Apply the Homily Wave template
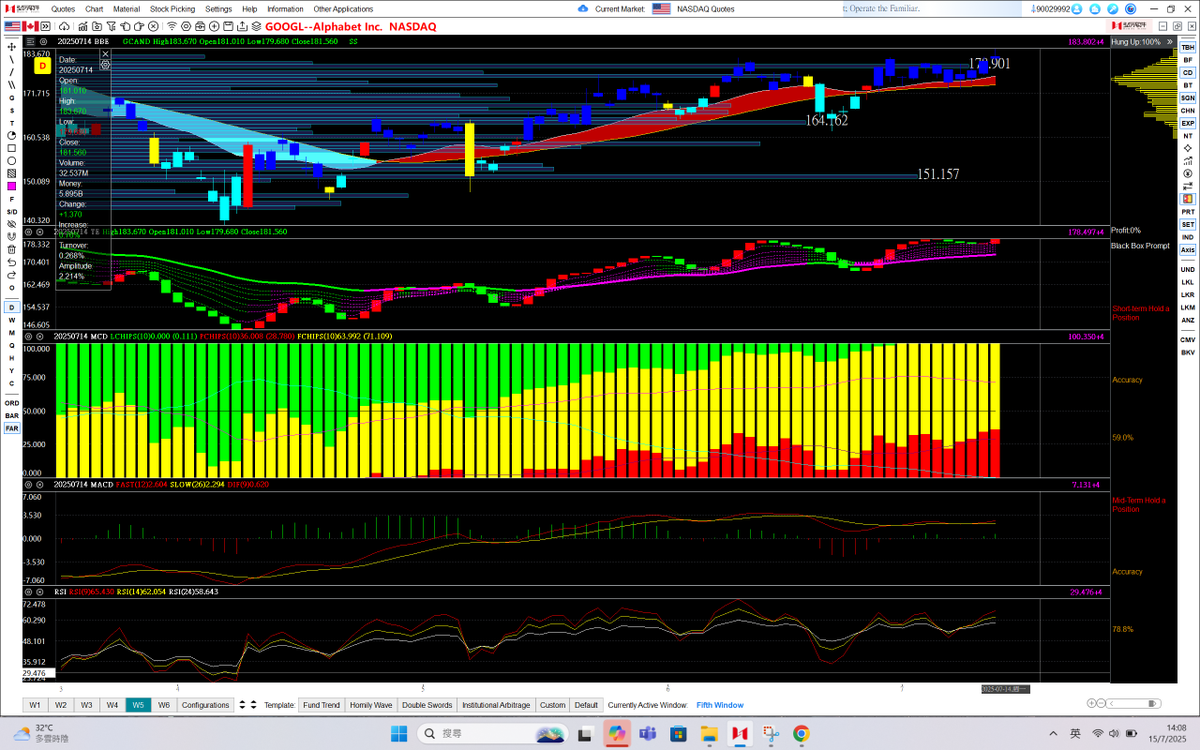 (x=371, y=705)
